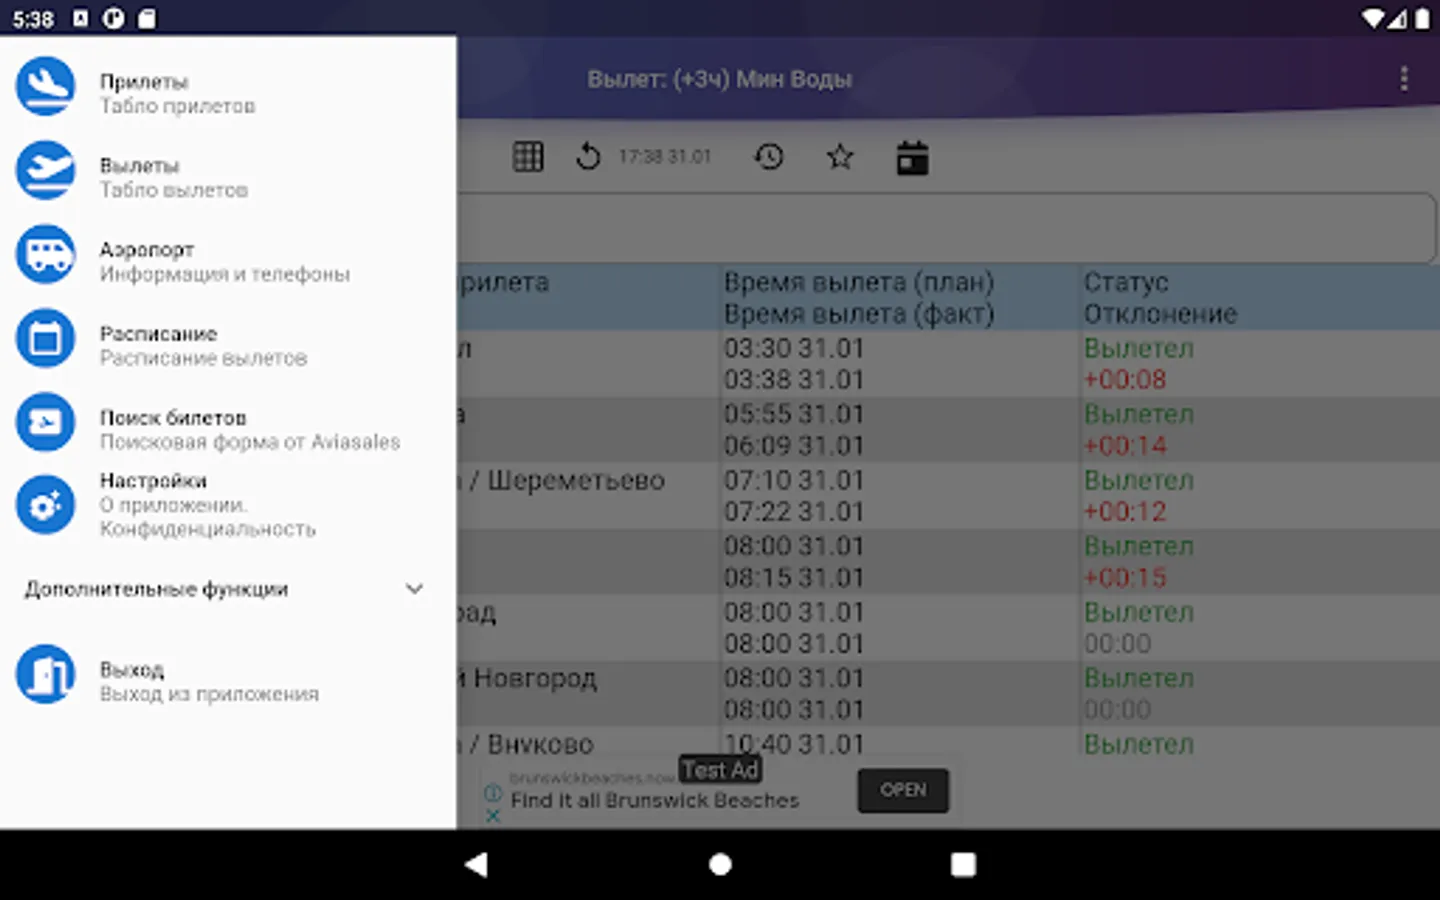Open Настройки menu entry

(228, 505)
